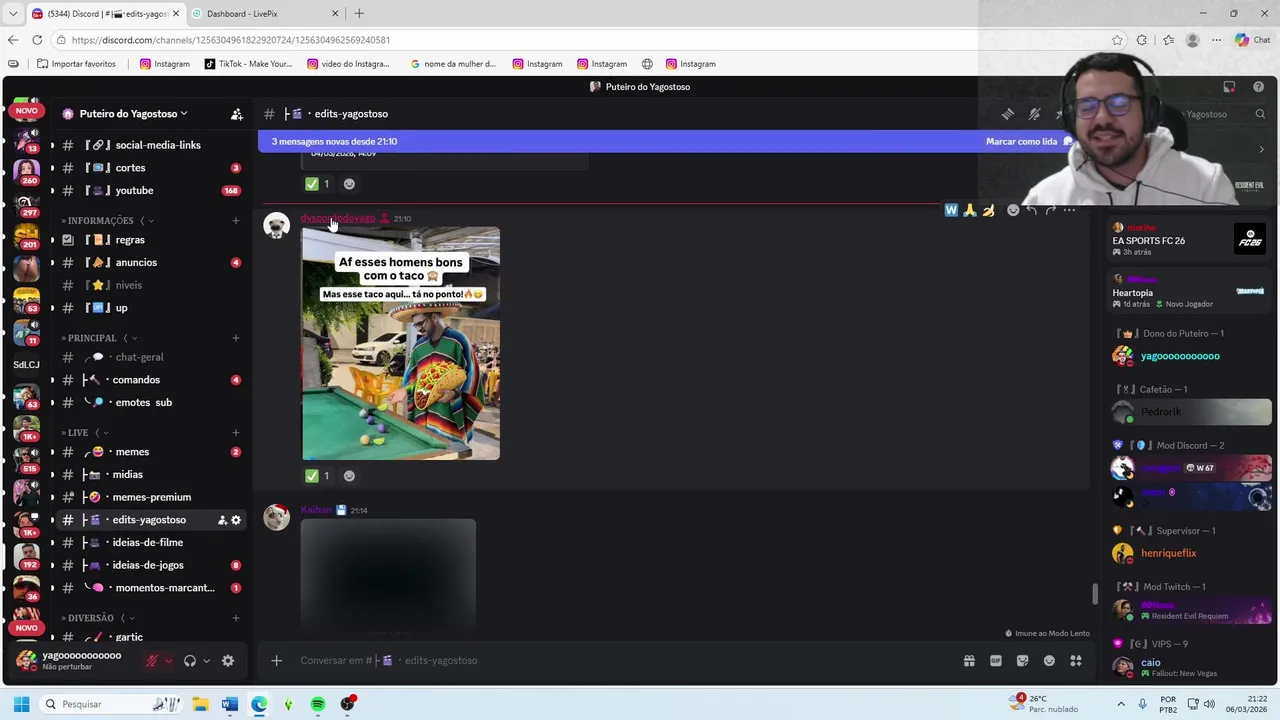Add channel to PRINCIPAL category
Screen dimensions: 1280x720
(x=236, y=338)
